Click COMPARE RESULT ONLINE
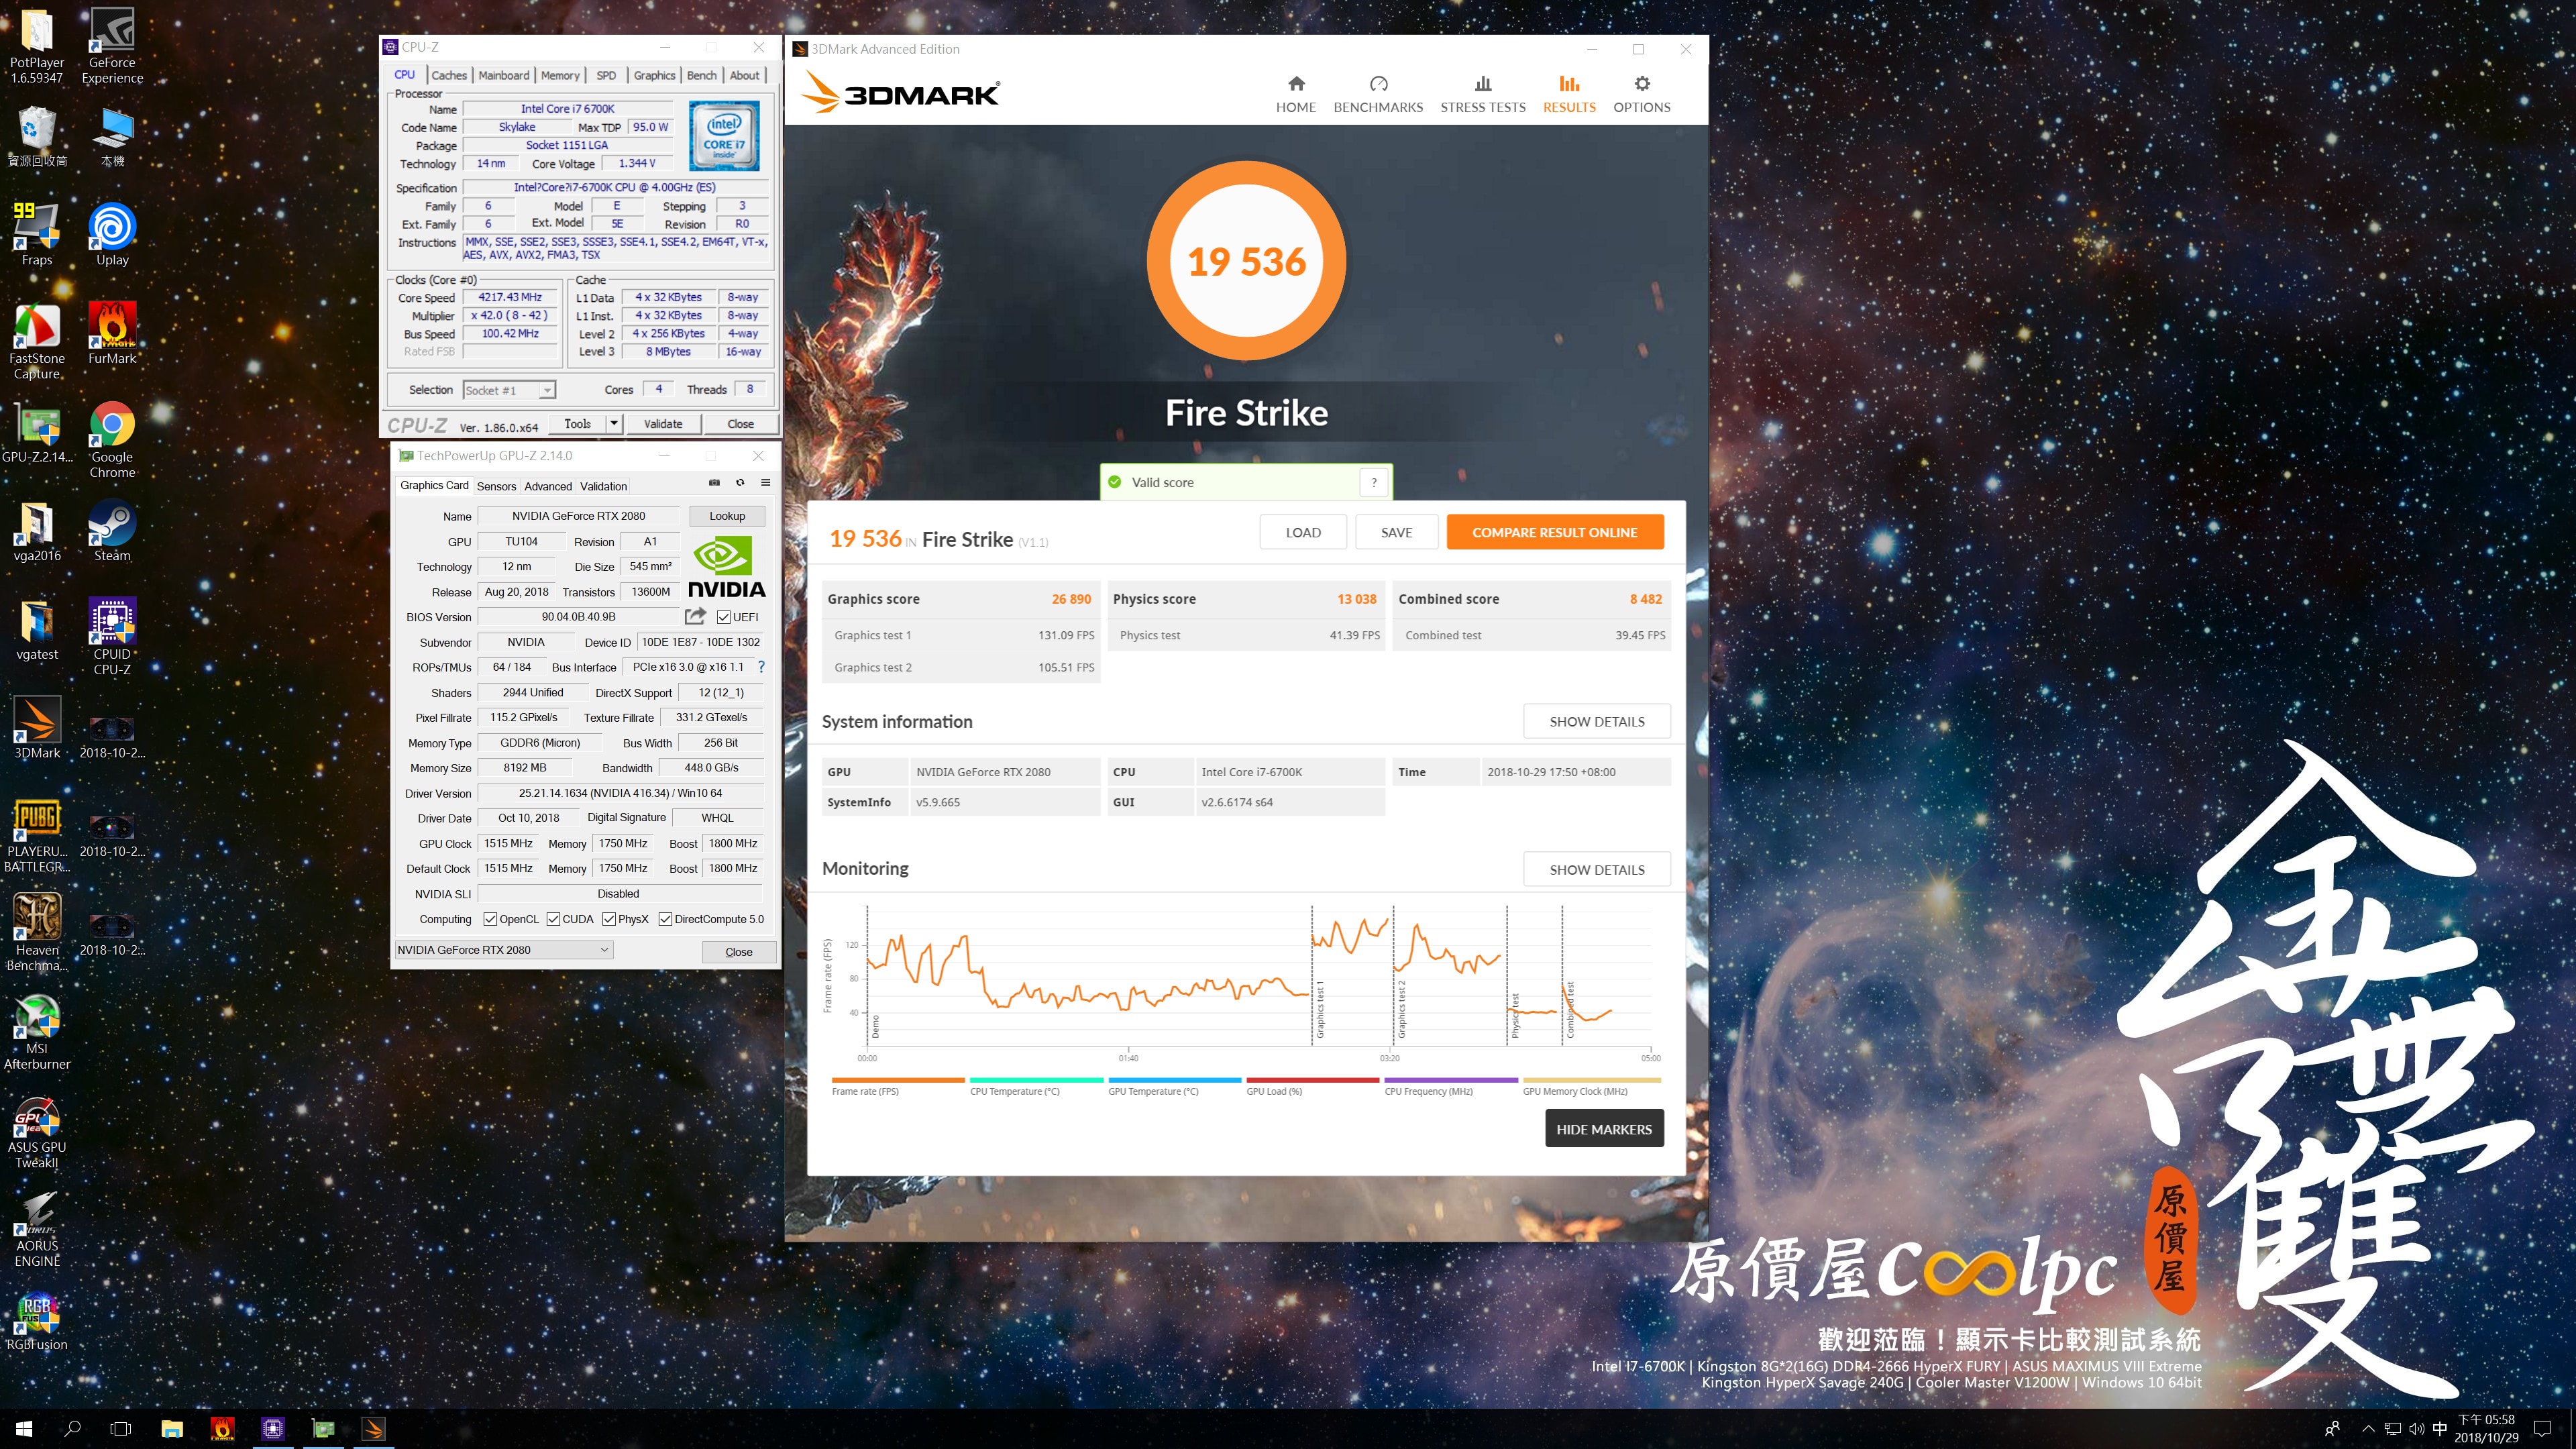Image resolution: width=2576 pixels, height=1449 pixels. (x=1555, y=532)
